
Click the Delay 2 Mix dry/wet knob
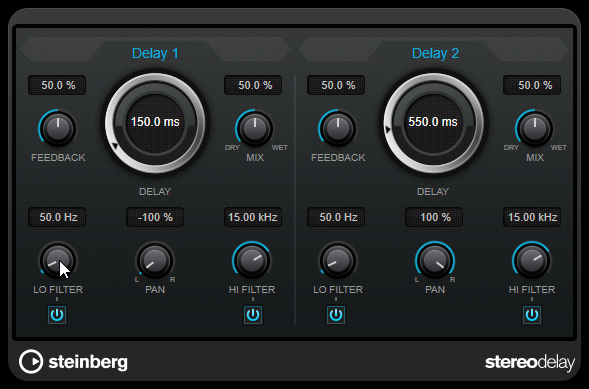point(535,128)
